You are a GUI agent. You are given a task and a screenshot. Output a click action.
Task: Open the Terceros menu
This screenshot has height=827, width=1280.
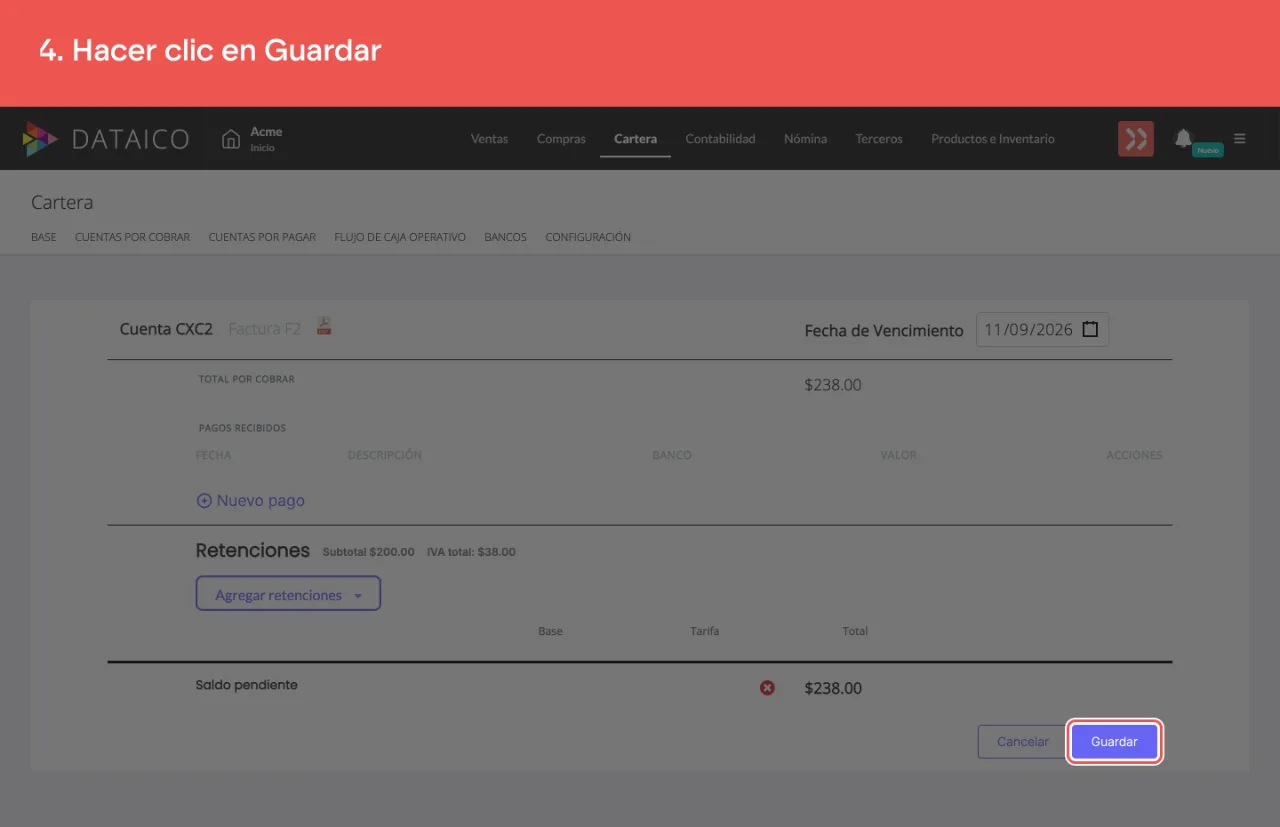click(879, 139)
